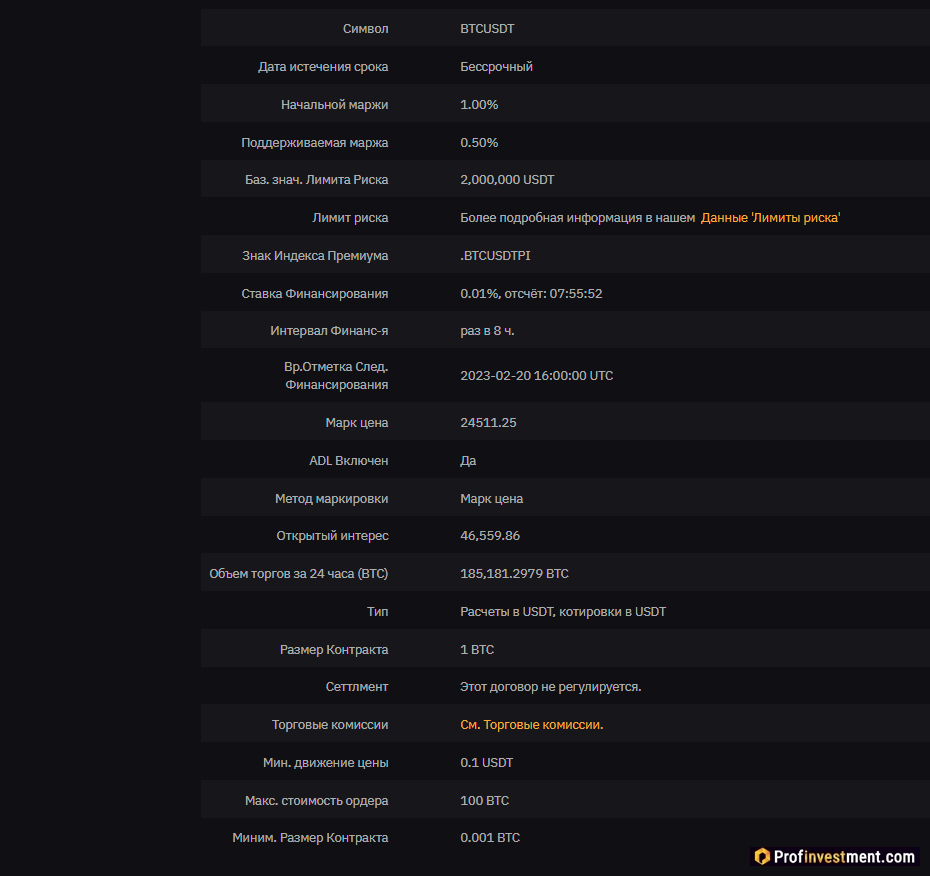Open the 'См. Торговые комиссии' link
The height and width of the screenshot is (876, 930).
[x=531, y=725]
